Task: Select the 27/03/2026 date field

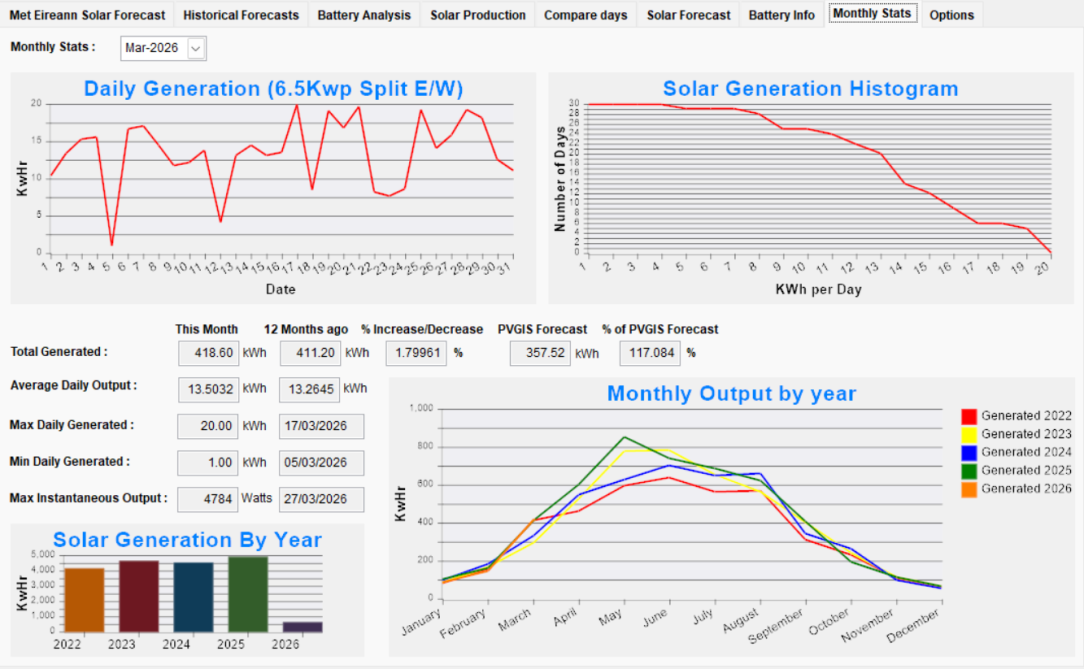Action: [321, 500]
